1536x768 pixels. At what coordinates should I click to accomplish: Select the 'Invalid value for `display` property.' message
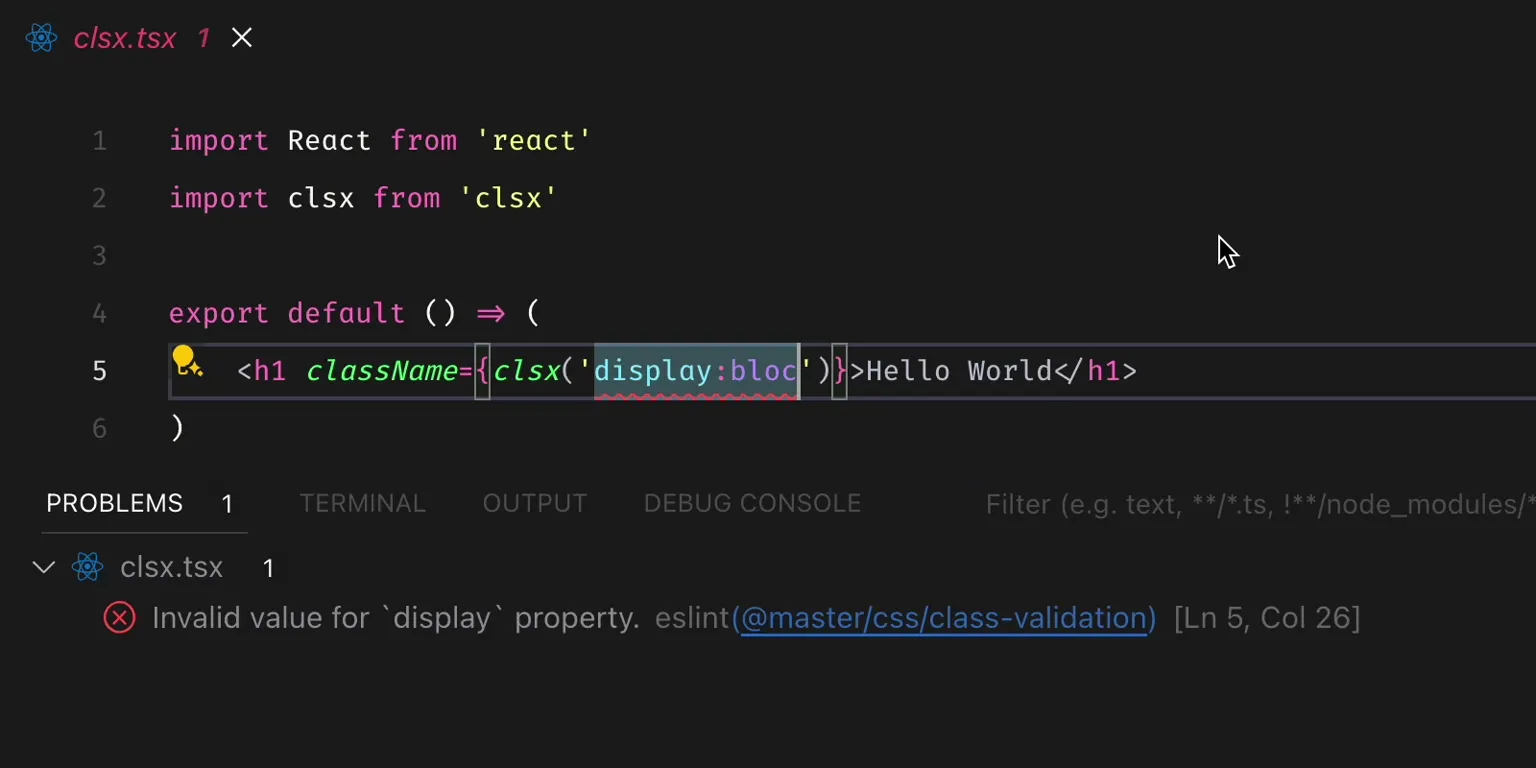[x=396, y=618]
